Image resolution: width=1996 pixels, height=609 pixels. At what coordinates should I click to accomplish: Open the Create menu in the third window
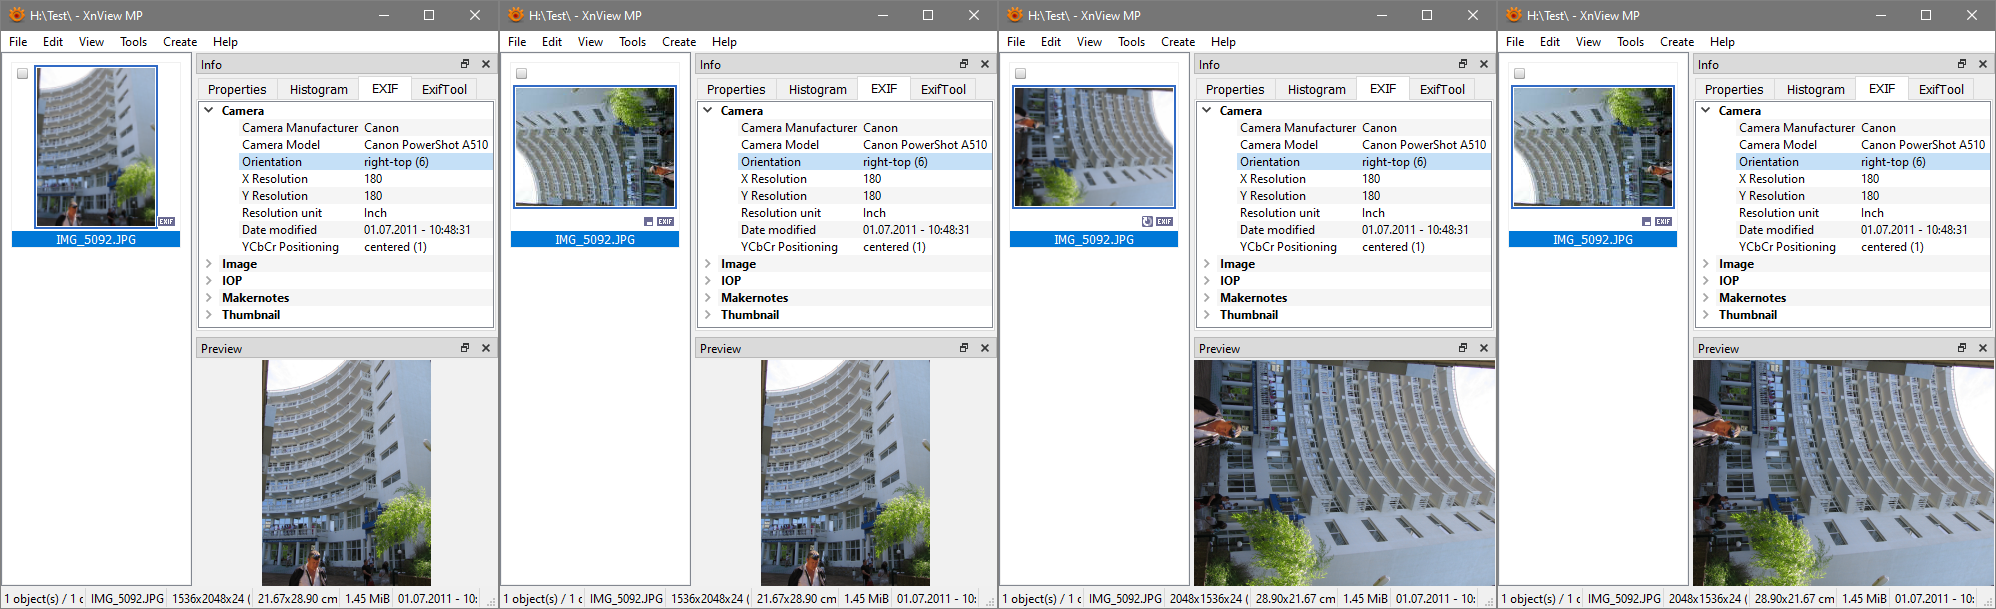[x=1177, y=42]
